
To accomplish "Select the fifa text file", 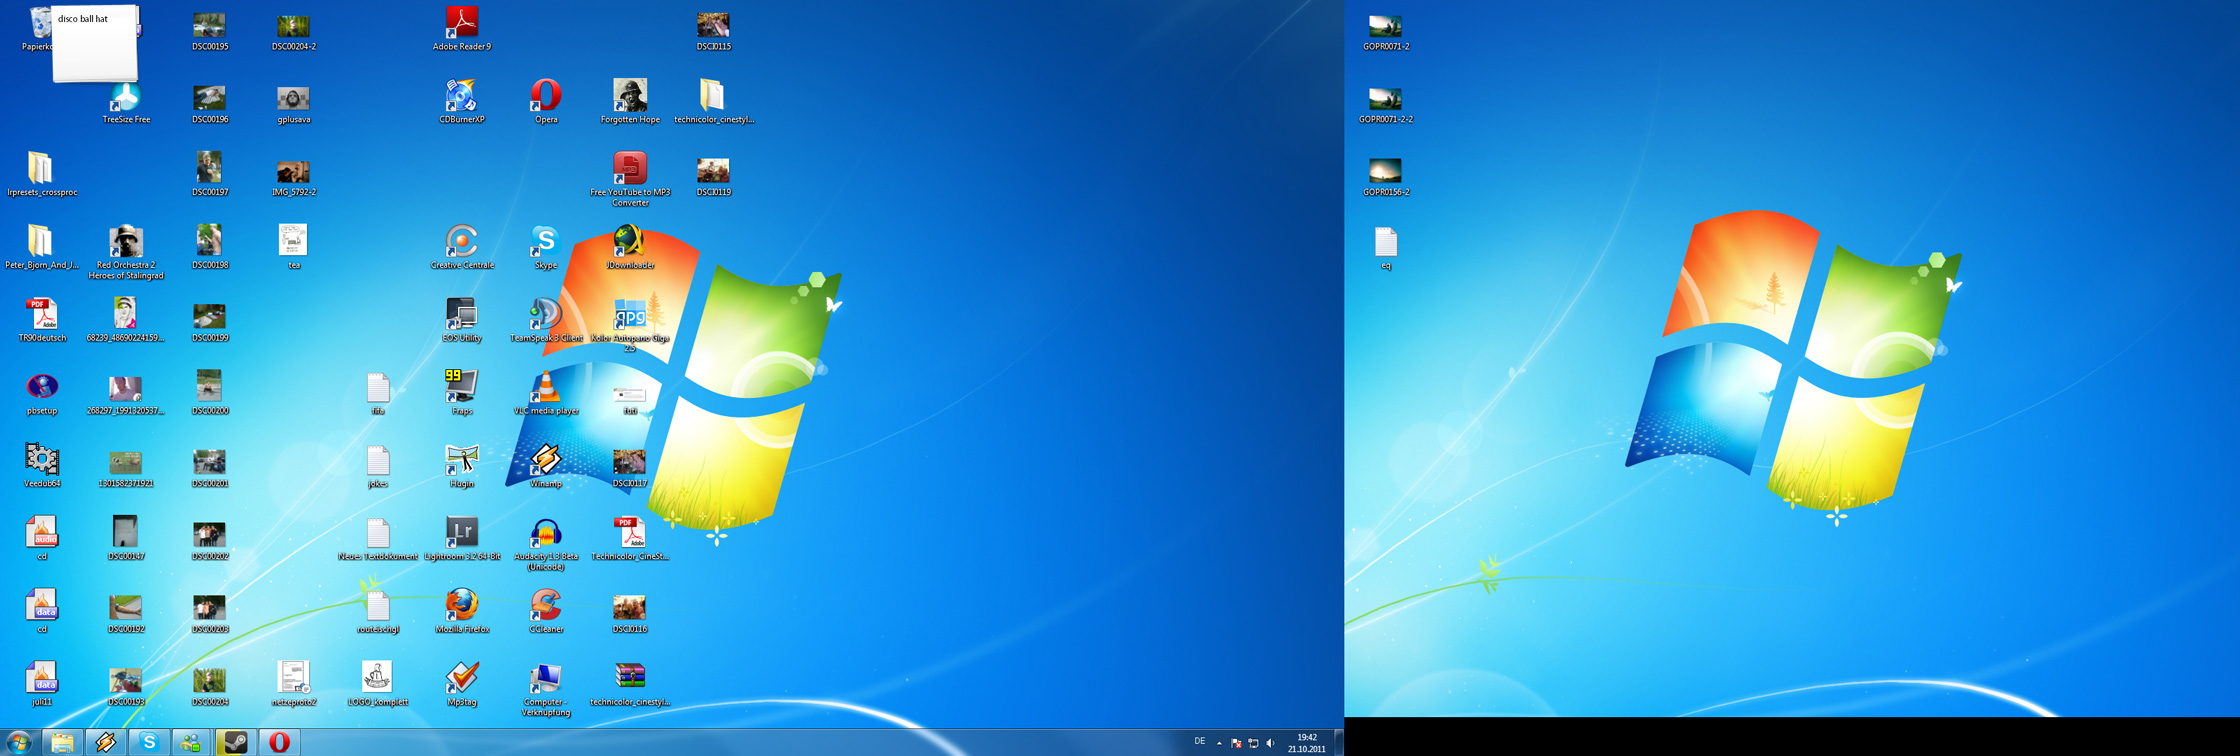I will pos(378,393).
